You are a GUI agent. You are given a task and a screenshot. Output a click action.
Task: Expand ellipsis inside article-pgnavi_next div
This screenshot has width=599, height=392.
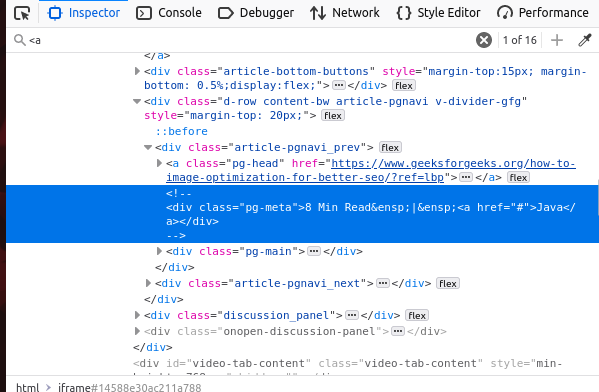(x=383, y=283)
